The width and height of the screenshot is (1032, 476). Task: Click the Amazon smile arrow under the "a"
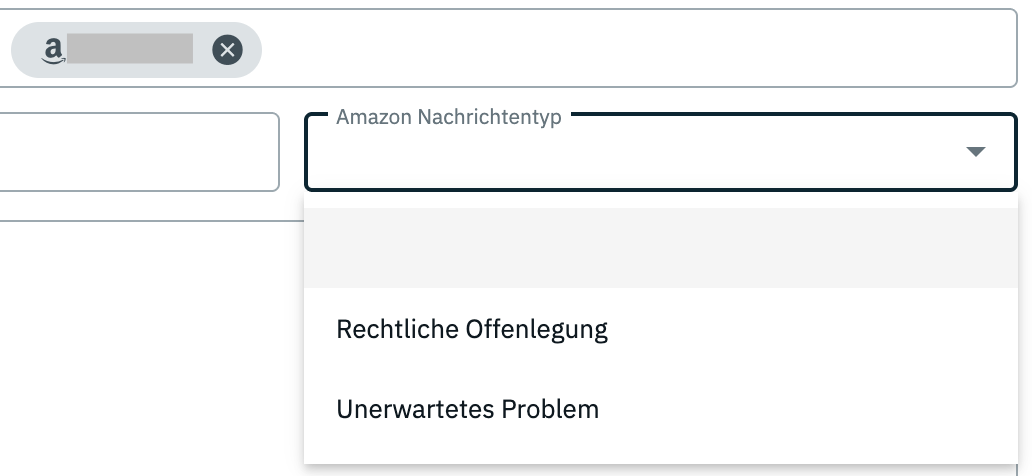pos(53,59)
